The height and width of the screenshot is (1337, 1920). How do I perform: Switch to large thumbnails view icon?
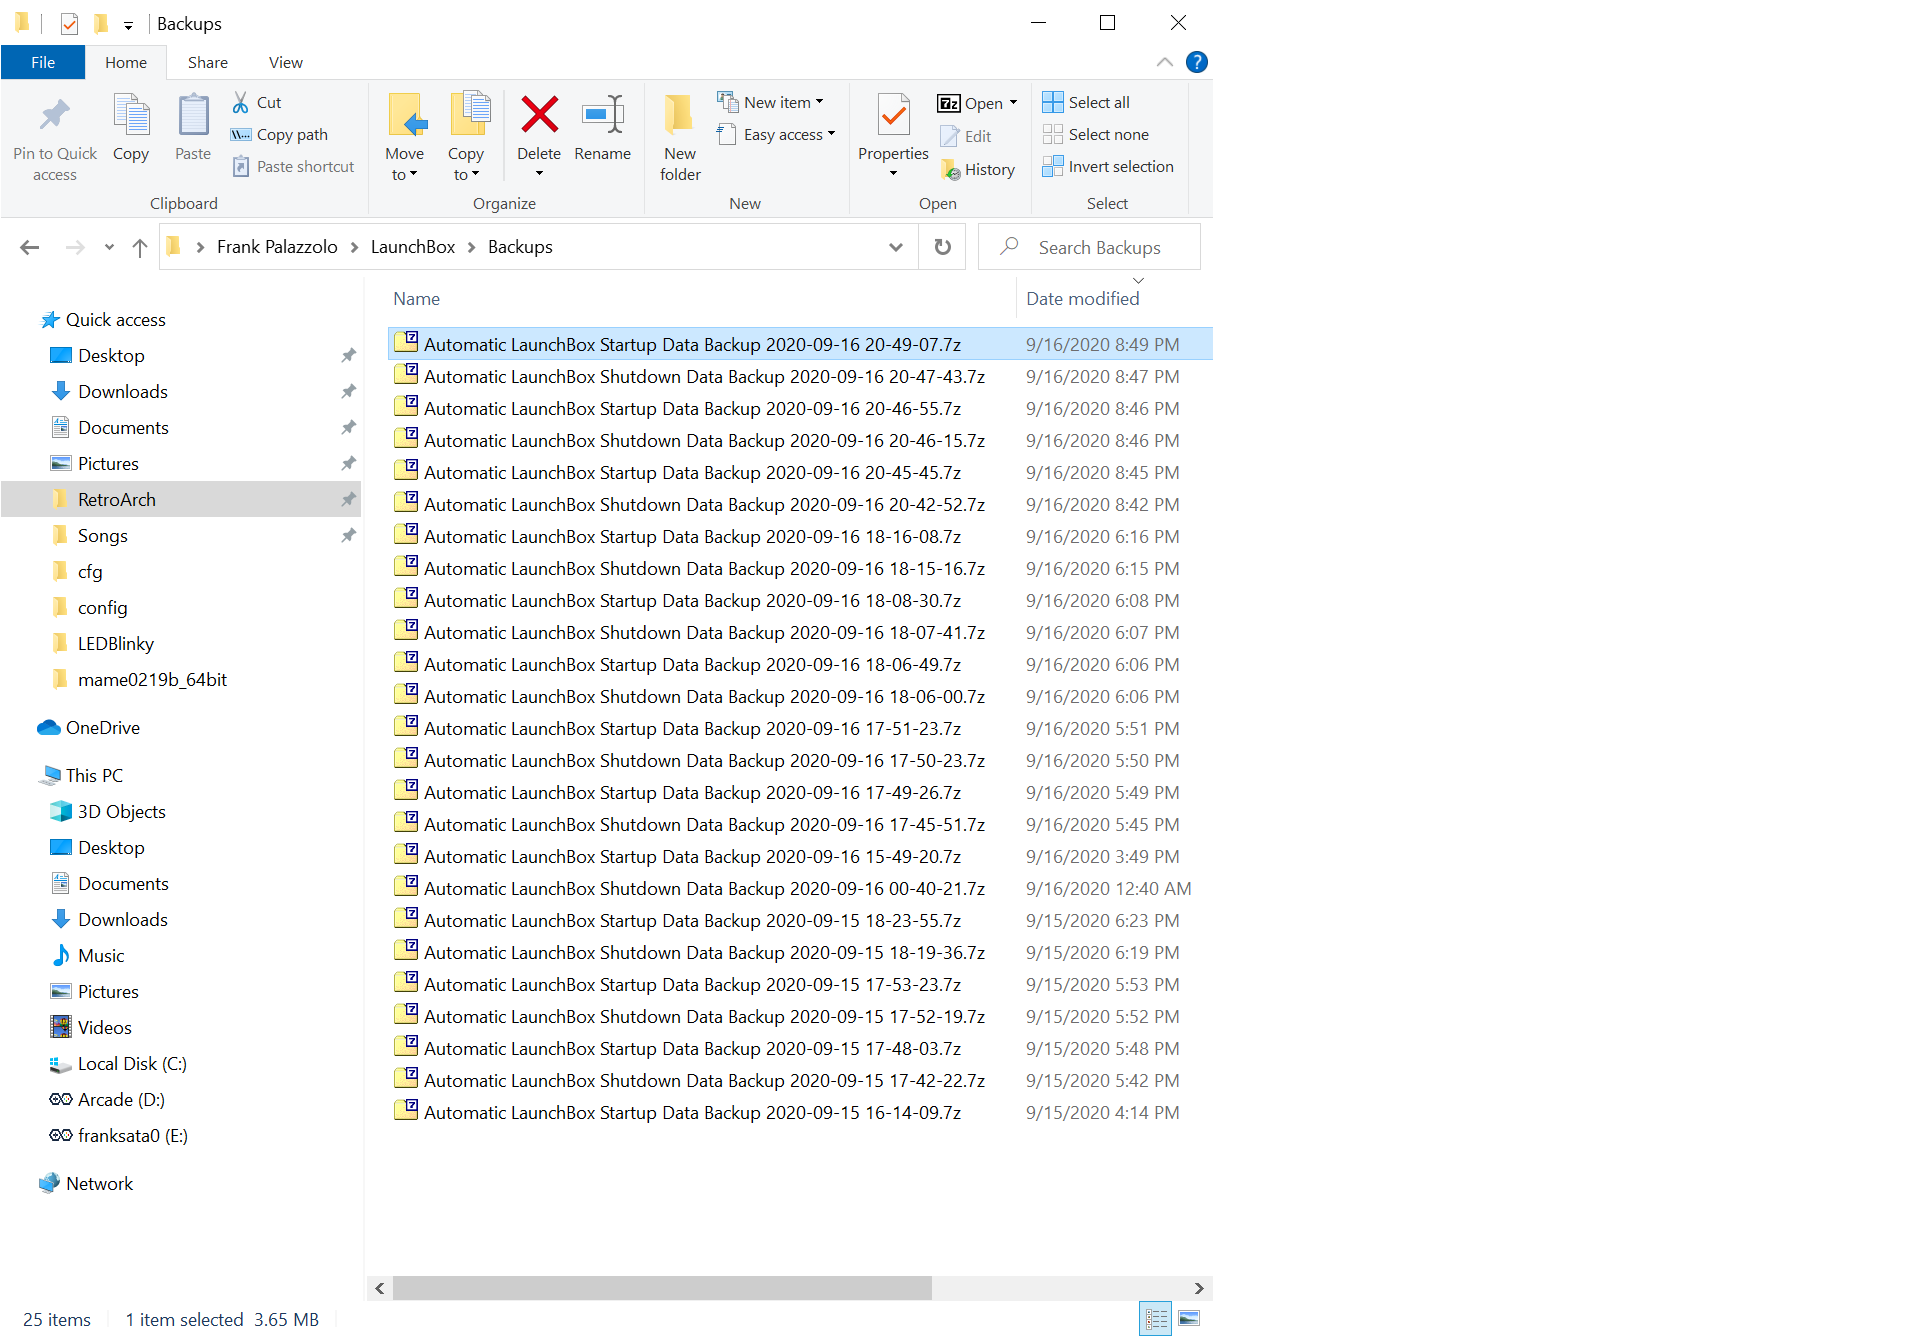(1189, 1319)
